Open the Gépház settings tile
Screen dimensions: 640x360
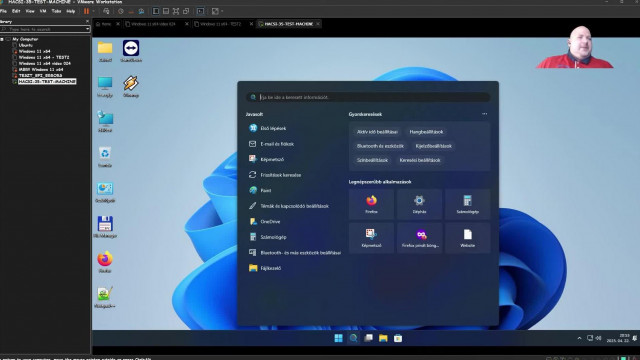point(419,204)
